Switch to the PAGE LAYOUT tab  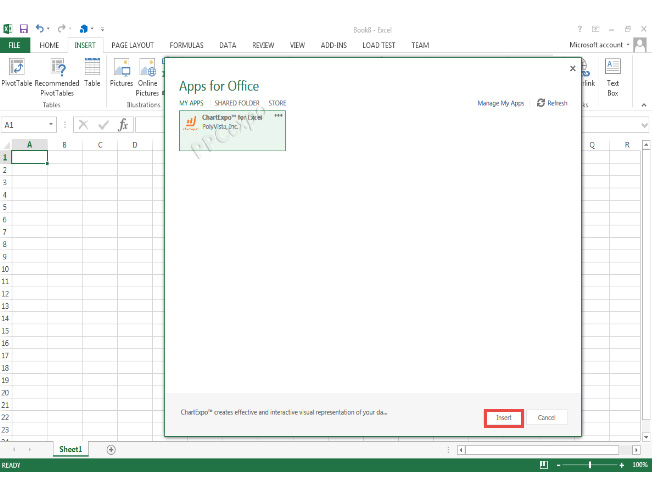click(x=133, y=45)
